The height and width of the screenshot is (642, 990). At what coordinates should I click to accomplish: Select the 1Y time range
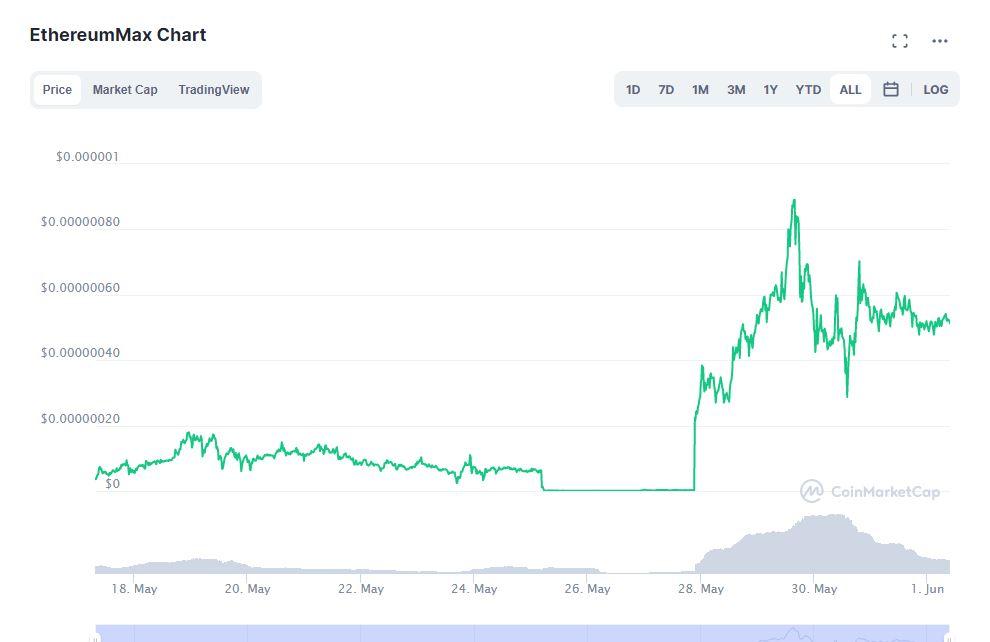(x=770, y=89)
